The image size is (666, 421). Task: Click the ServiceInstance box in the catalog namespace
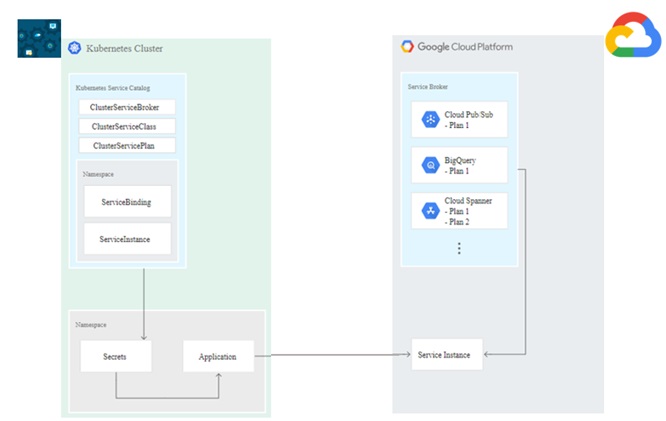[127, 239]
